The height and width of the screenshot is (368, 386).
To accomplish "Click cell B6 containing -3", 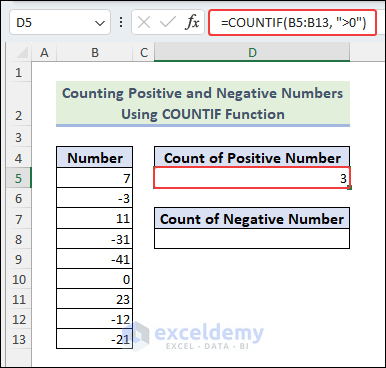I will point(95,198).
